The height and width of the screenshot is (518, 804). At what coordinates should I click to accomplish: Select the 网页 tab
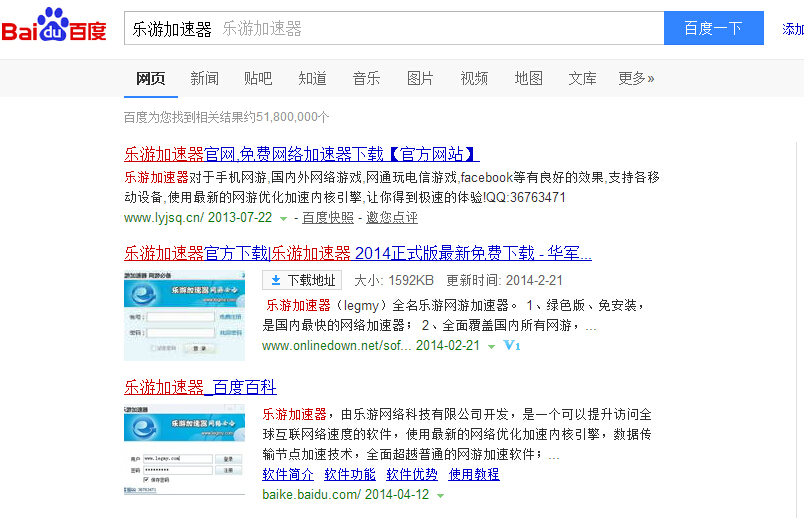click(x=151, y=78)
